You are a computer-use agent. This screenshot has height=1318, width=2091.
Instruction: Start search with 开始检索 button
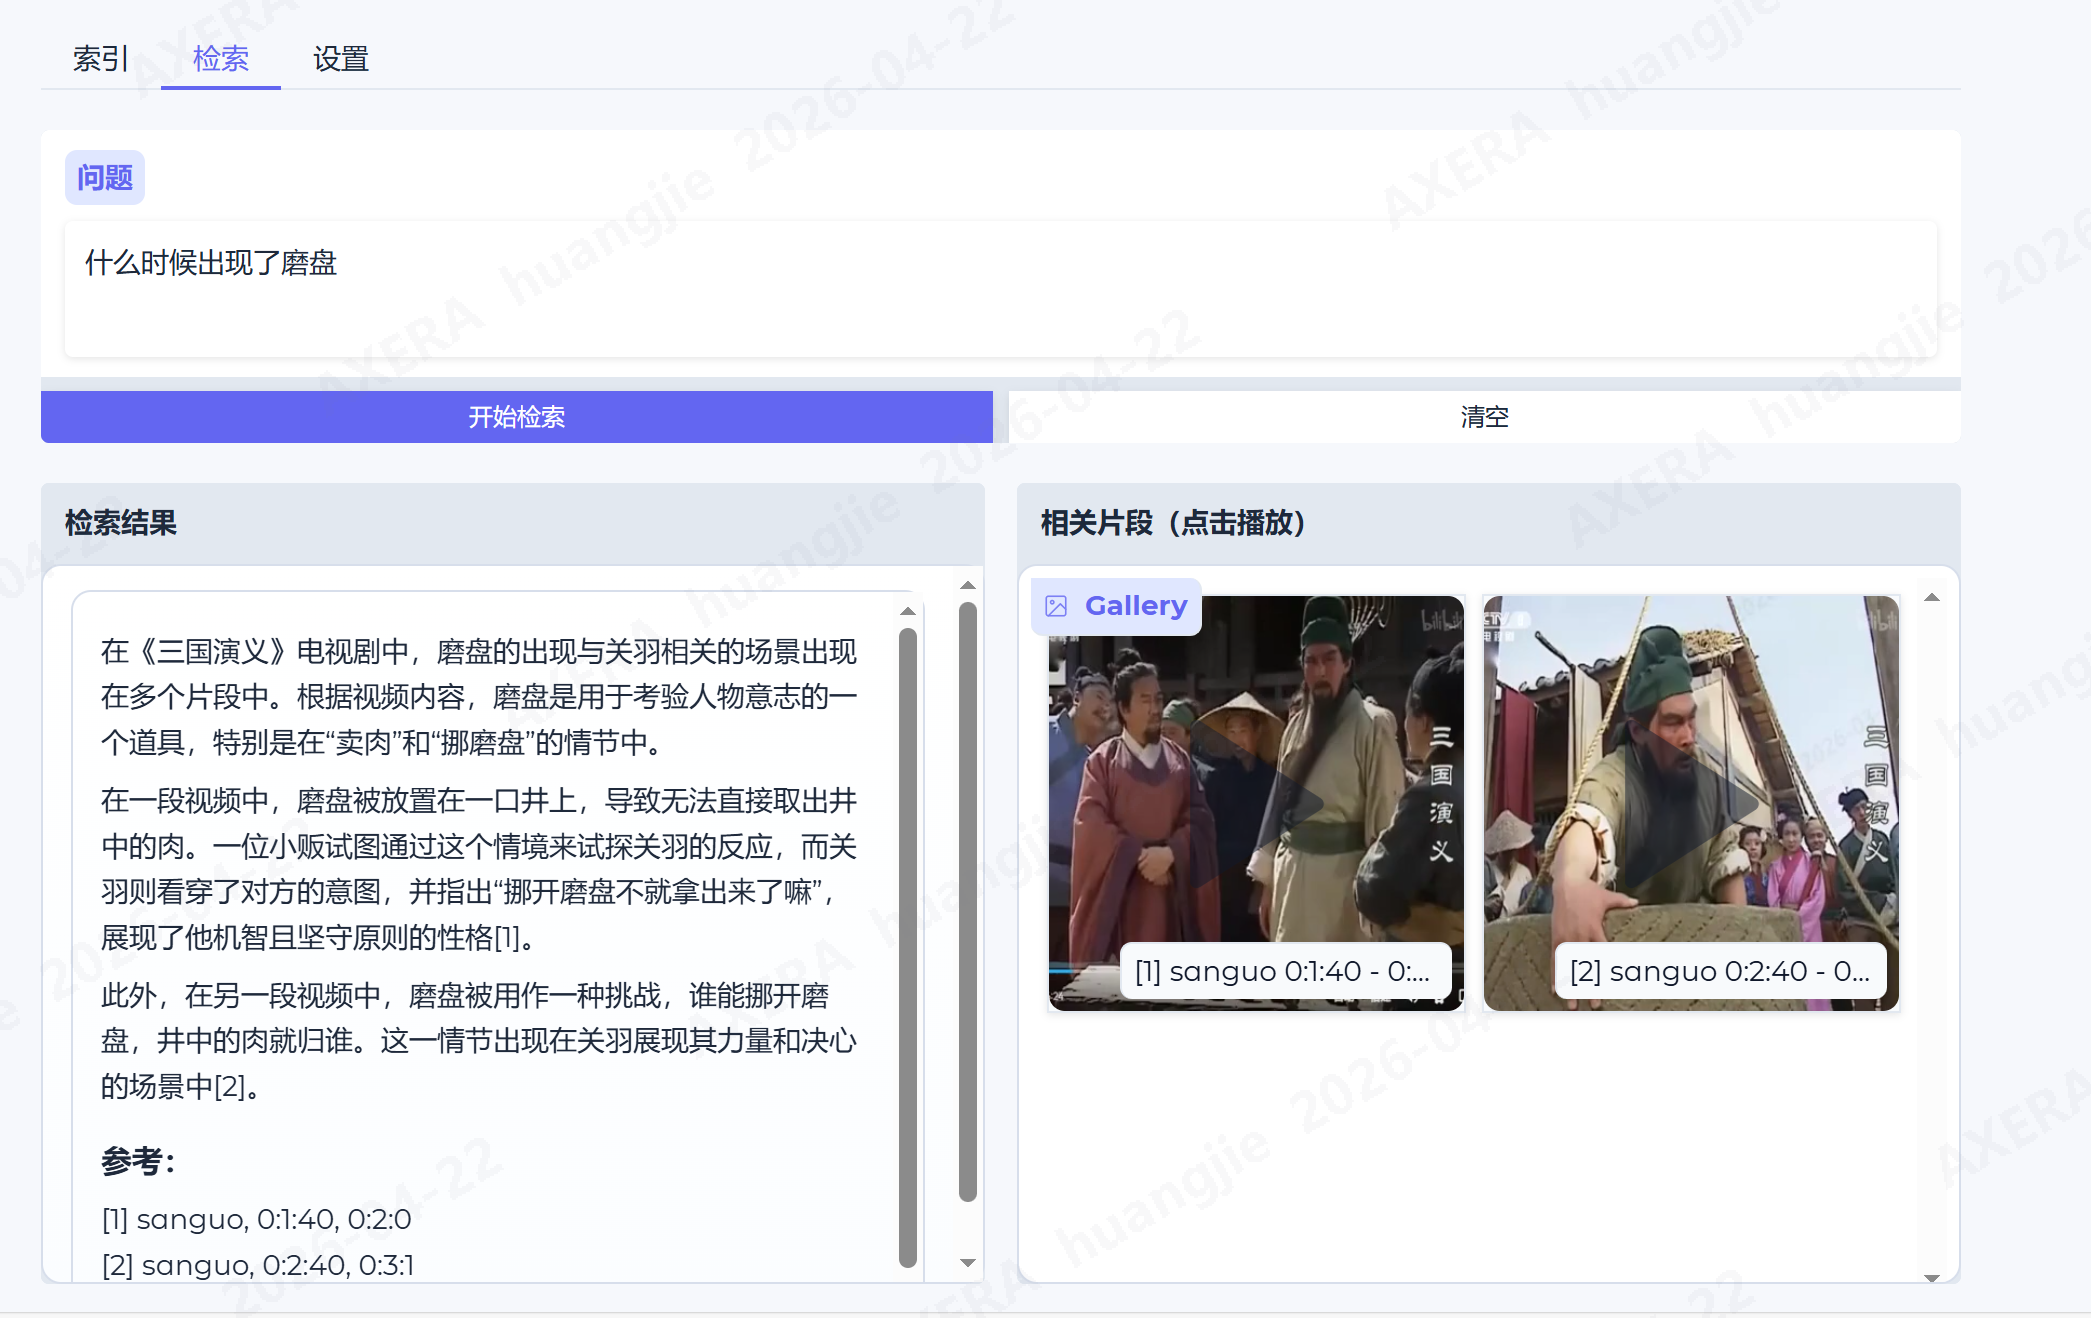517,417
